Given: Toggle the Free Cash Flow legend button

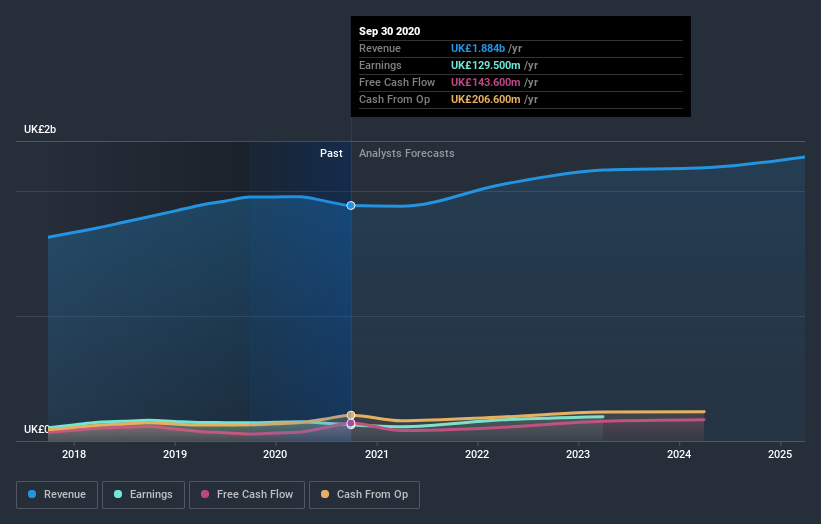Looking at the screenshot, I should [x=247, y=495].
